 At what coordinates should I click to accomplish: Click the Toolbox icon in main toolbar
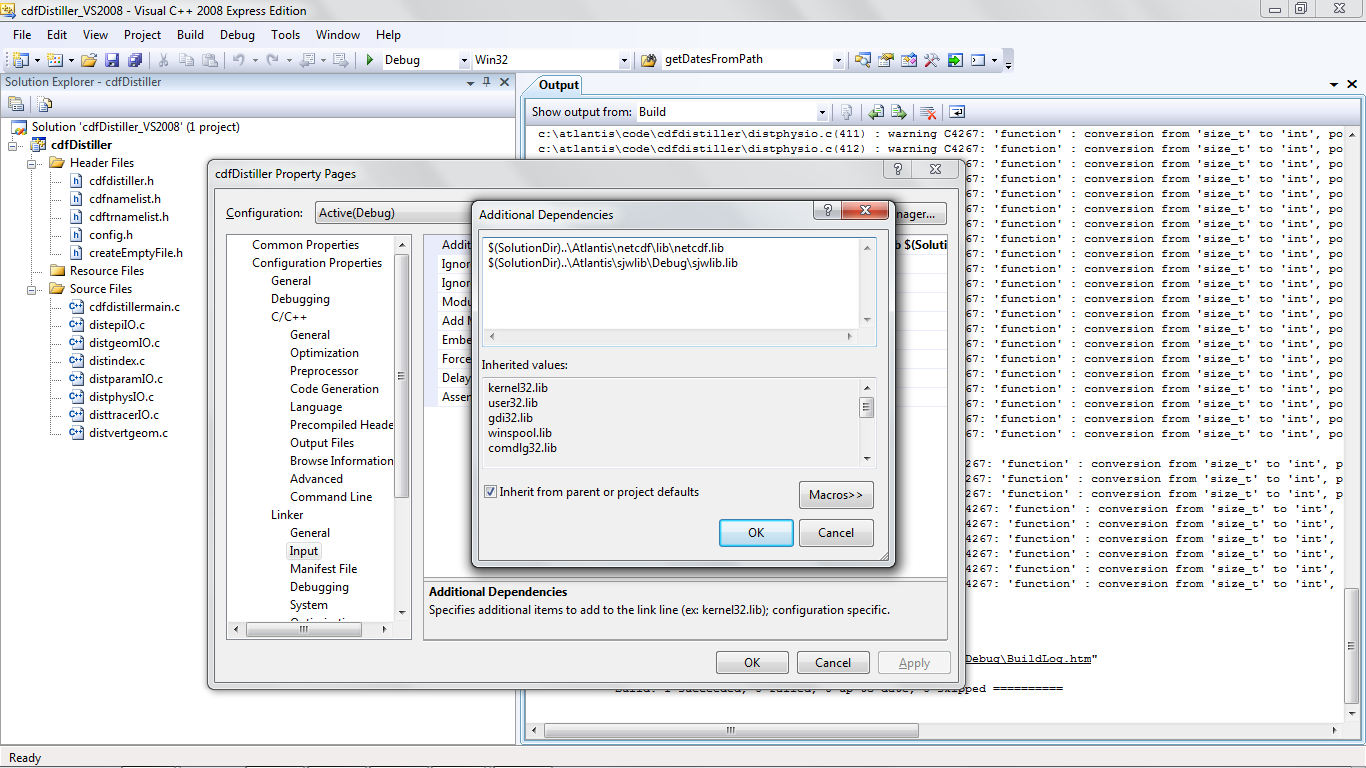tap(931, 60)
